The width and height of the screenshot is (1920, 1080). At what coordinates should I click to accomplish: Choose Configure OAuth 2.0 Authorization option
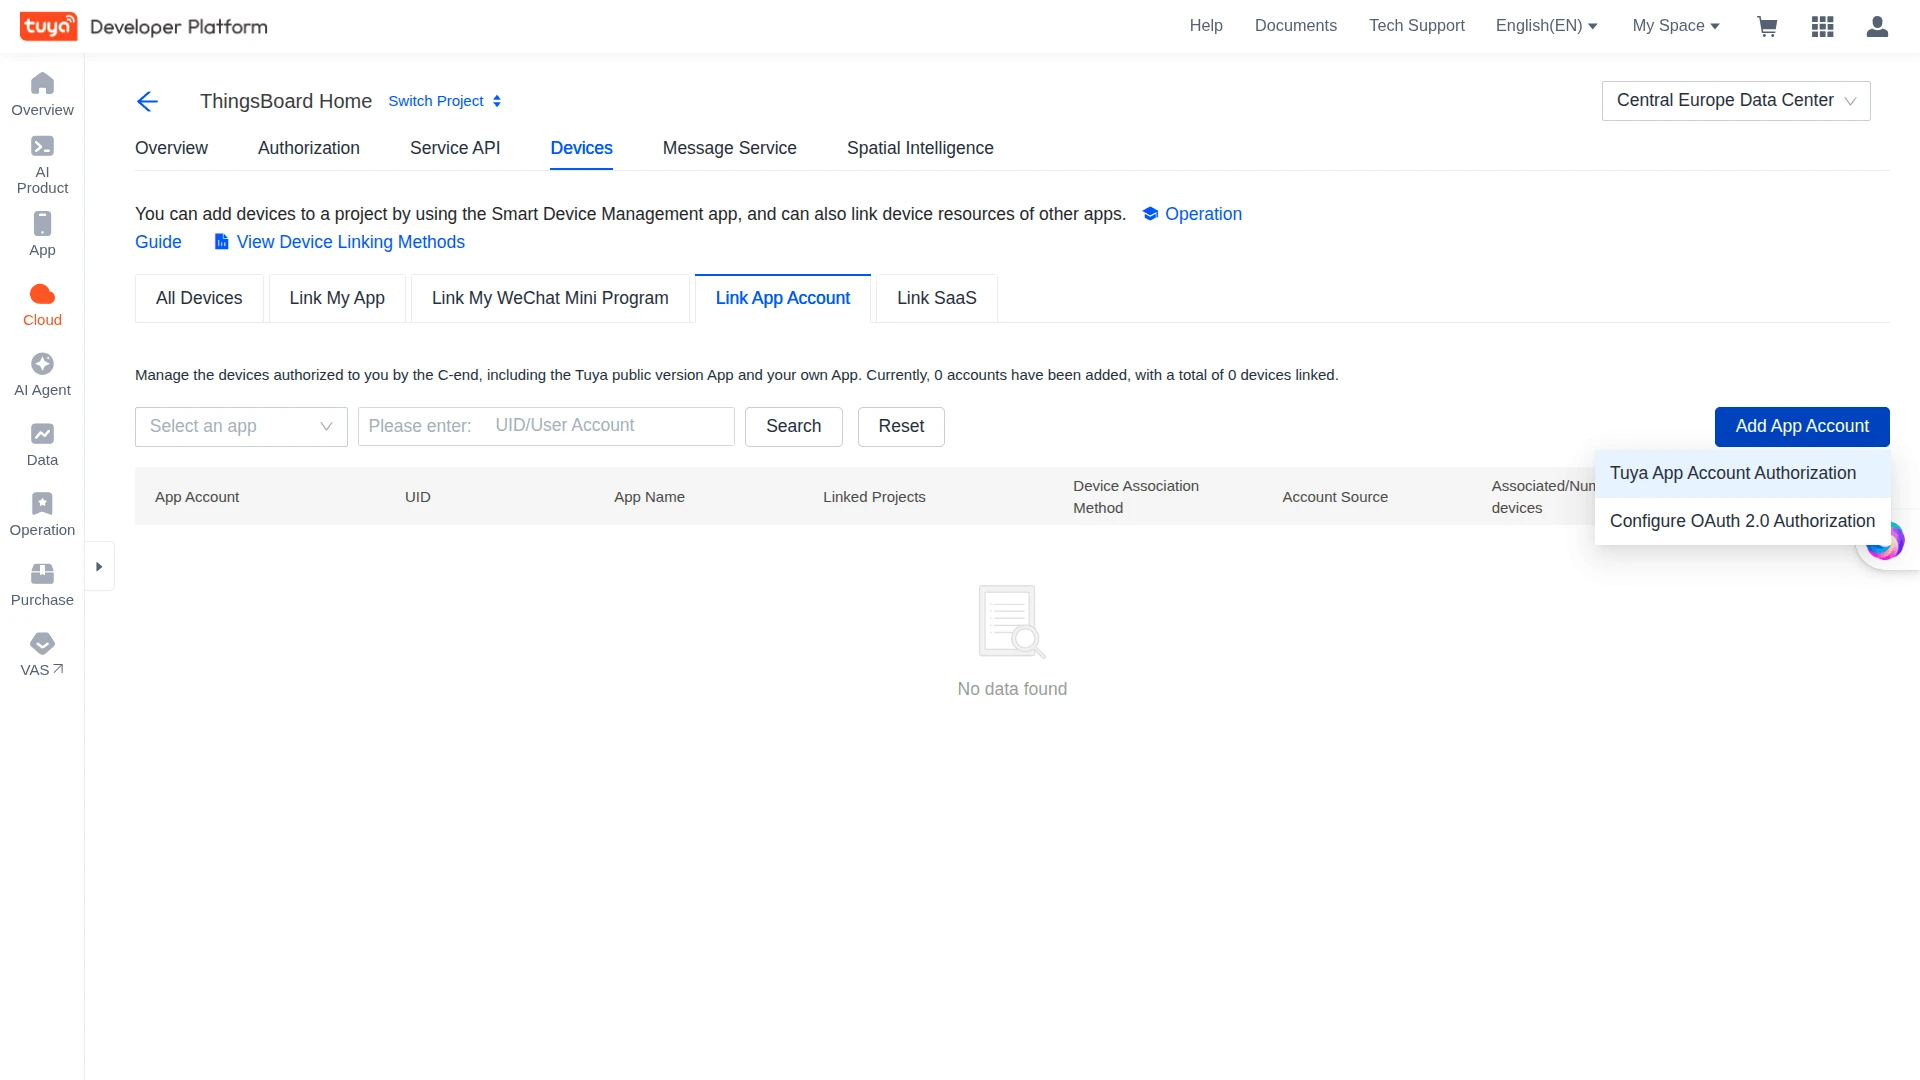[x=1742, y=522]
